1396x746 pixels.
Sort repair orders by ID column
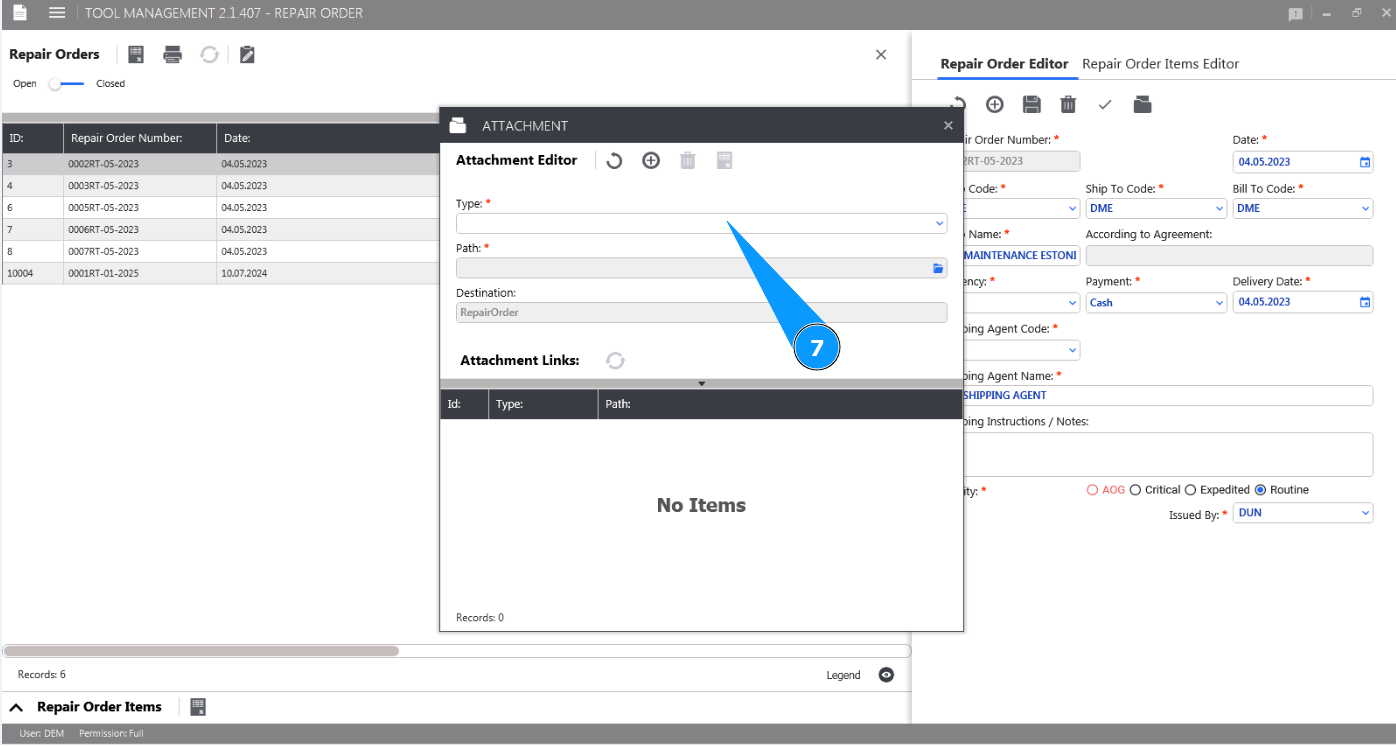click(x=33, y=138)
